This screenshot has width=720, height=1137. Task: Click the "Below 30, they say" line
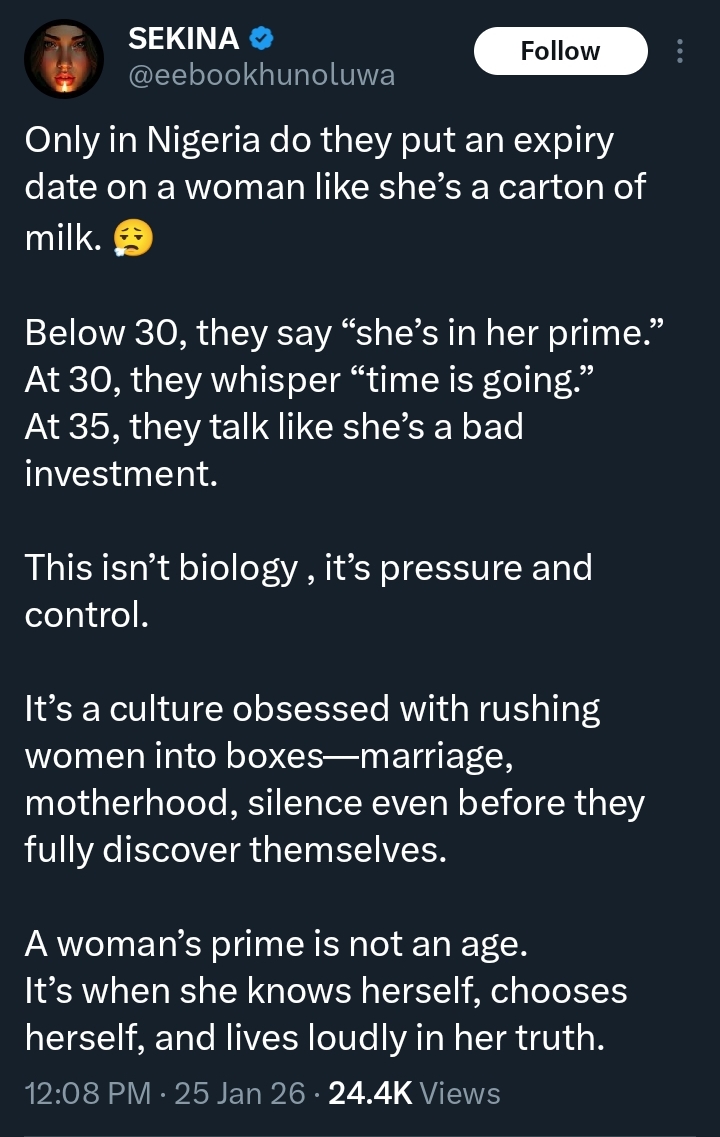click(x=333, y=333)
